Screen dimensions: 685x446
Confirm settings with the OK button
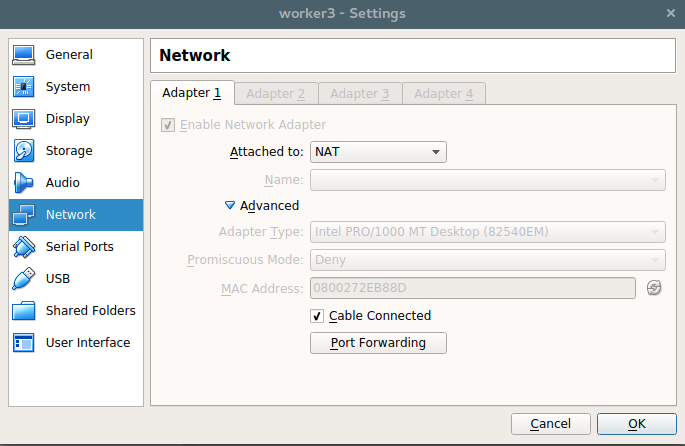[x=637, y=424]
